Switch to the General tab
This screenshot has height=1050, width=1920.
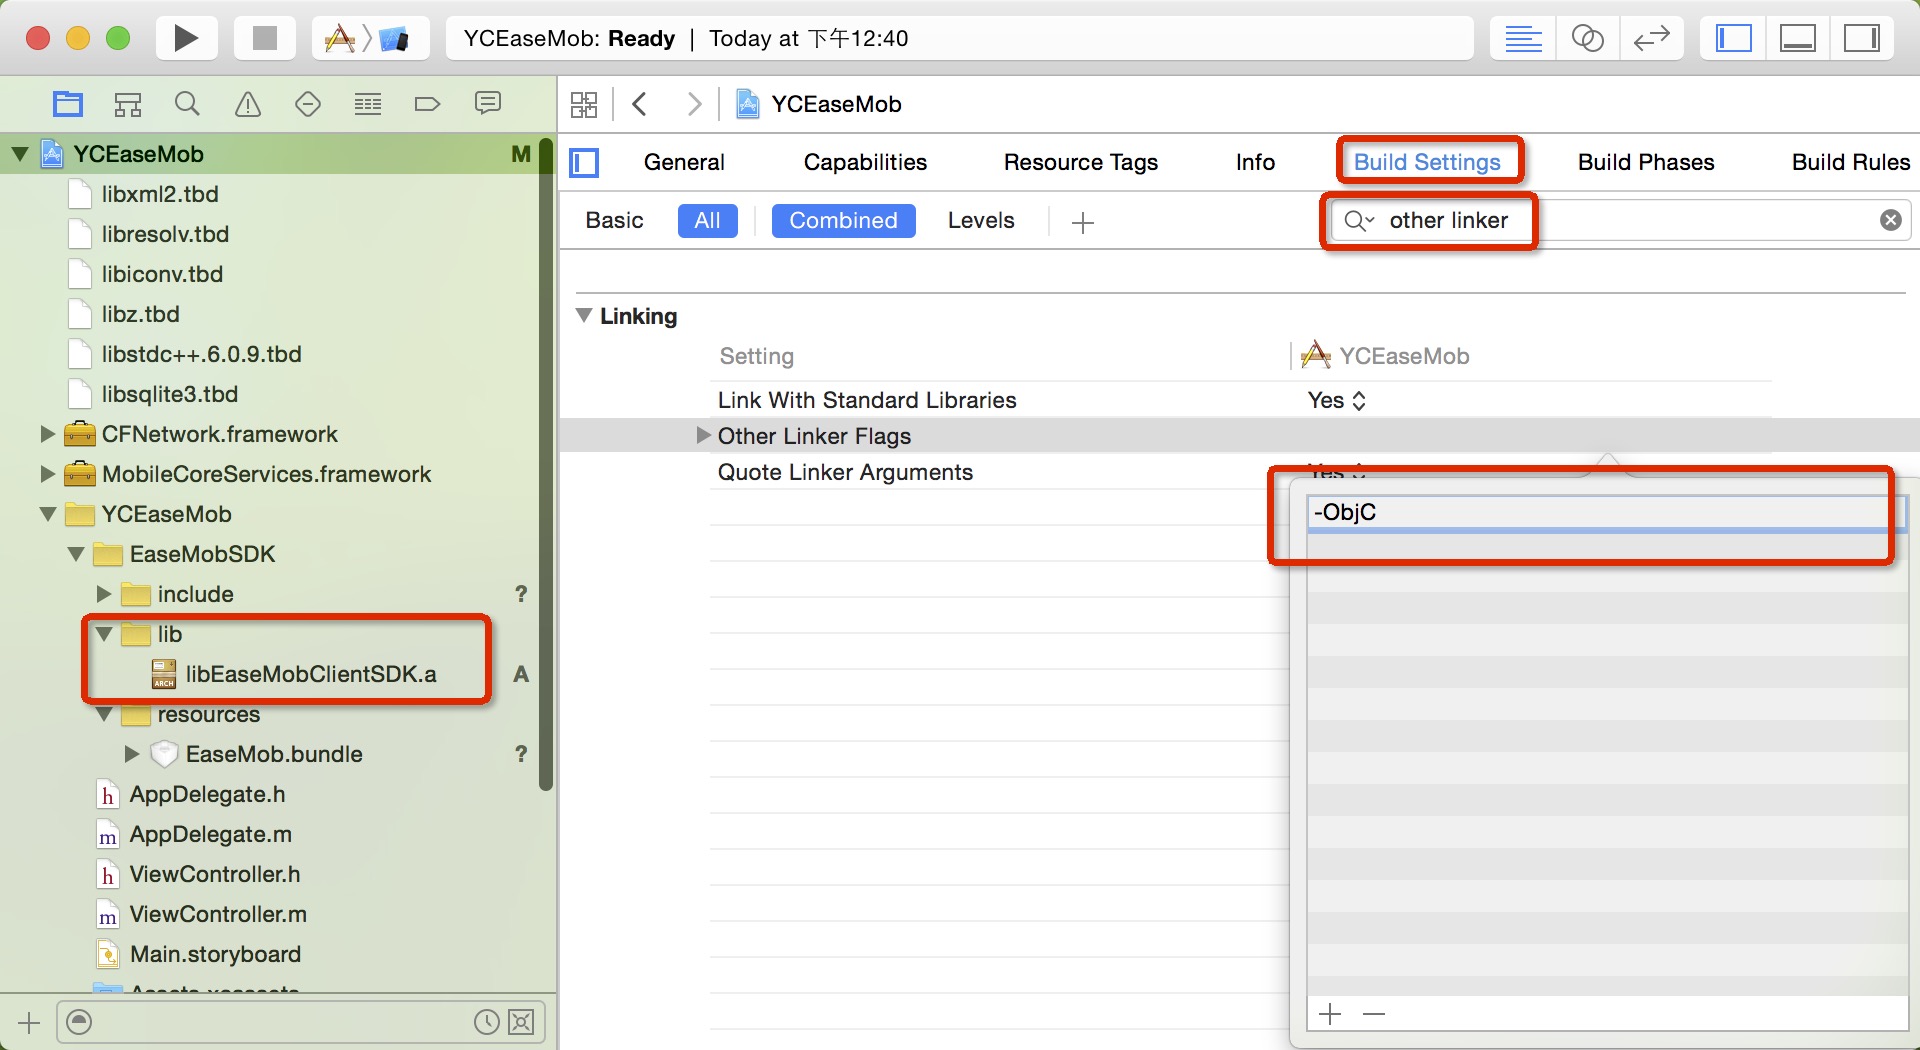coord(684,162)
